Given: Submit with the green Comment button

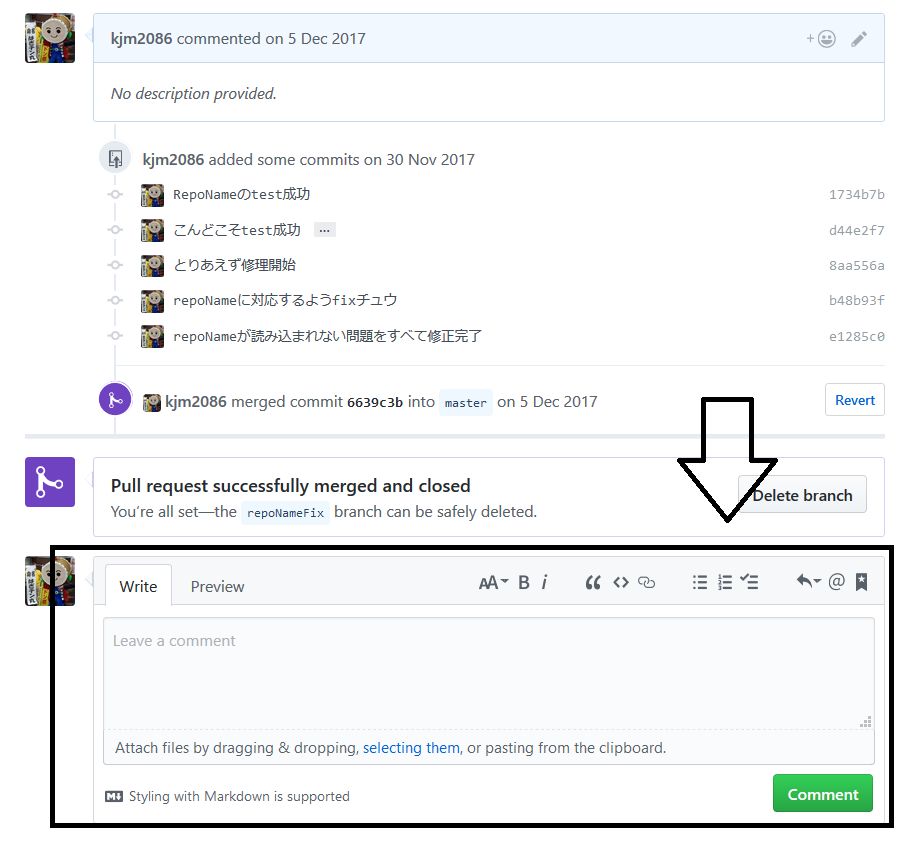Looking at the screenshot, I should [x=822, y=794].
